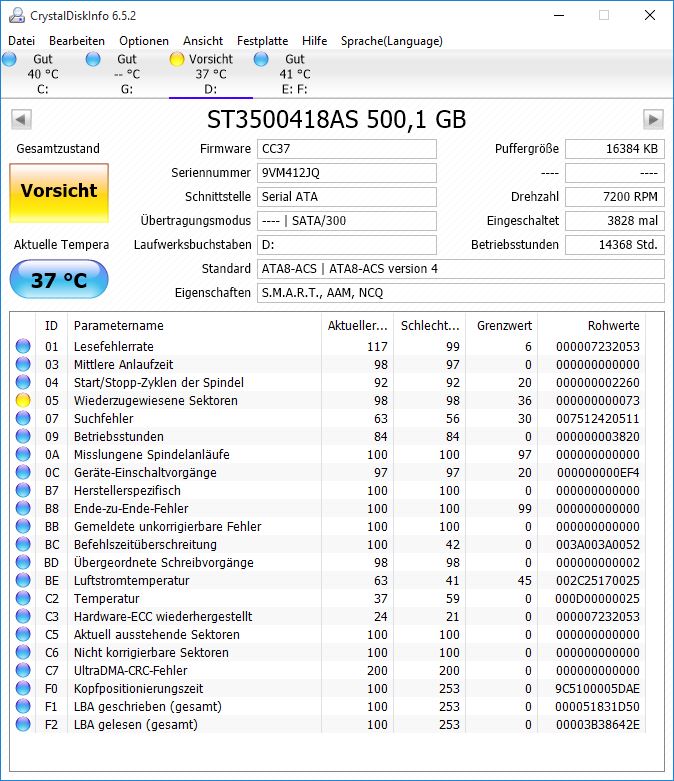Select the Suchfehler parameter name
Image resolution: width=674 pixels, height=781 pixels.
(x=104, y=418)
